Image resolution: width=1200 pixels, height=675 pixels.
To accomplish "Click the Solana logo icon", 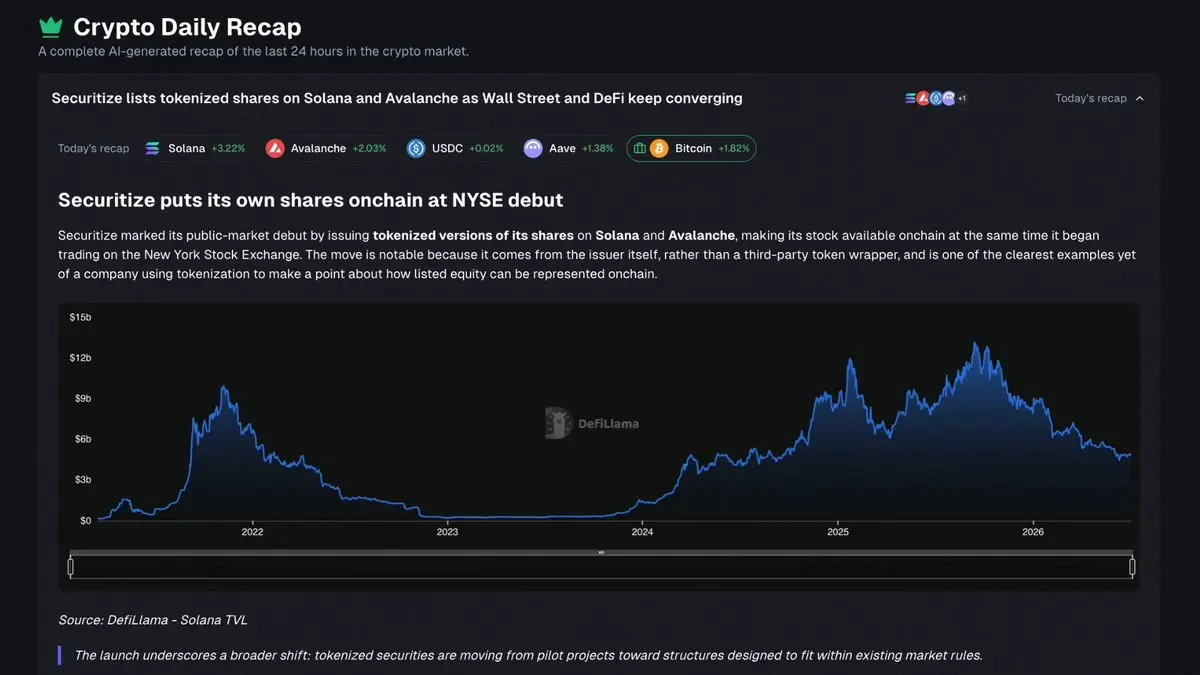I will point(152,148).
